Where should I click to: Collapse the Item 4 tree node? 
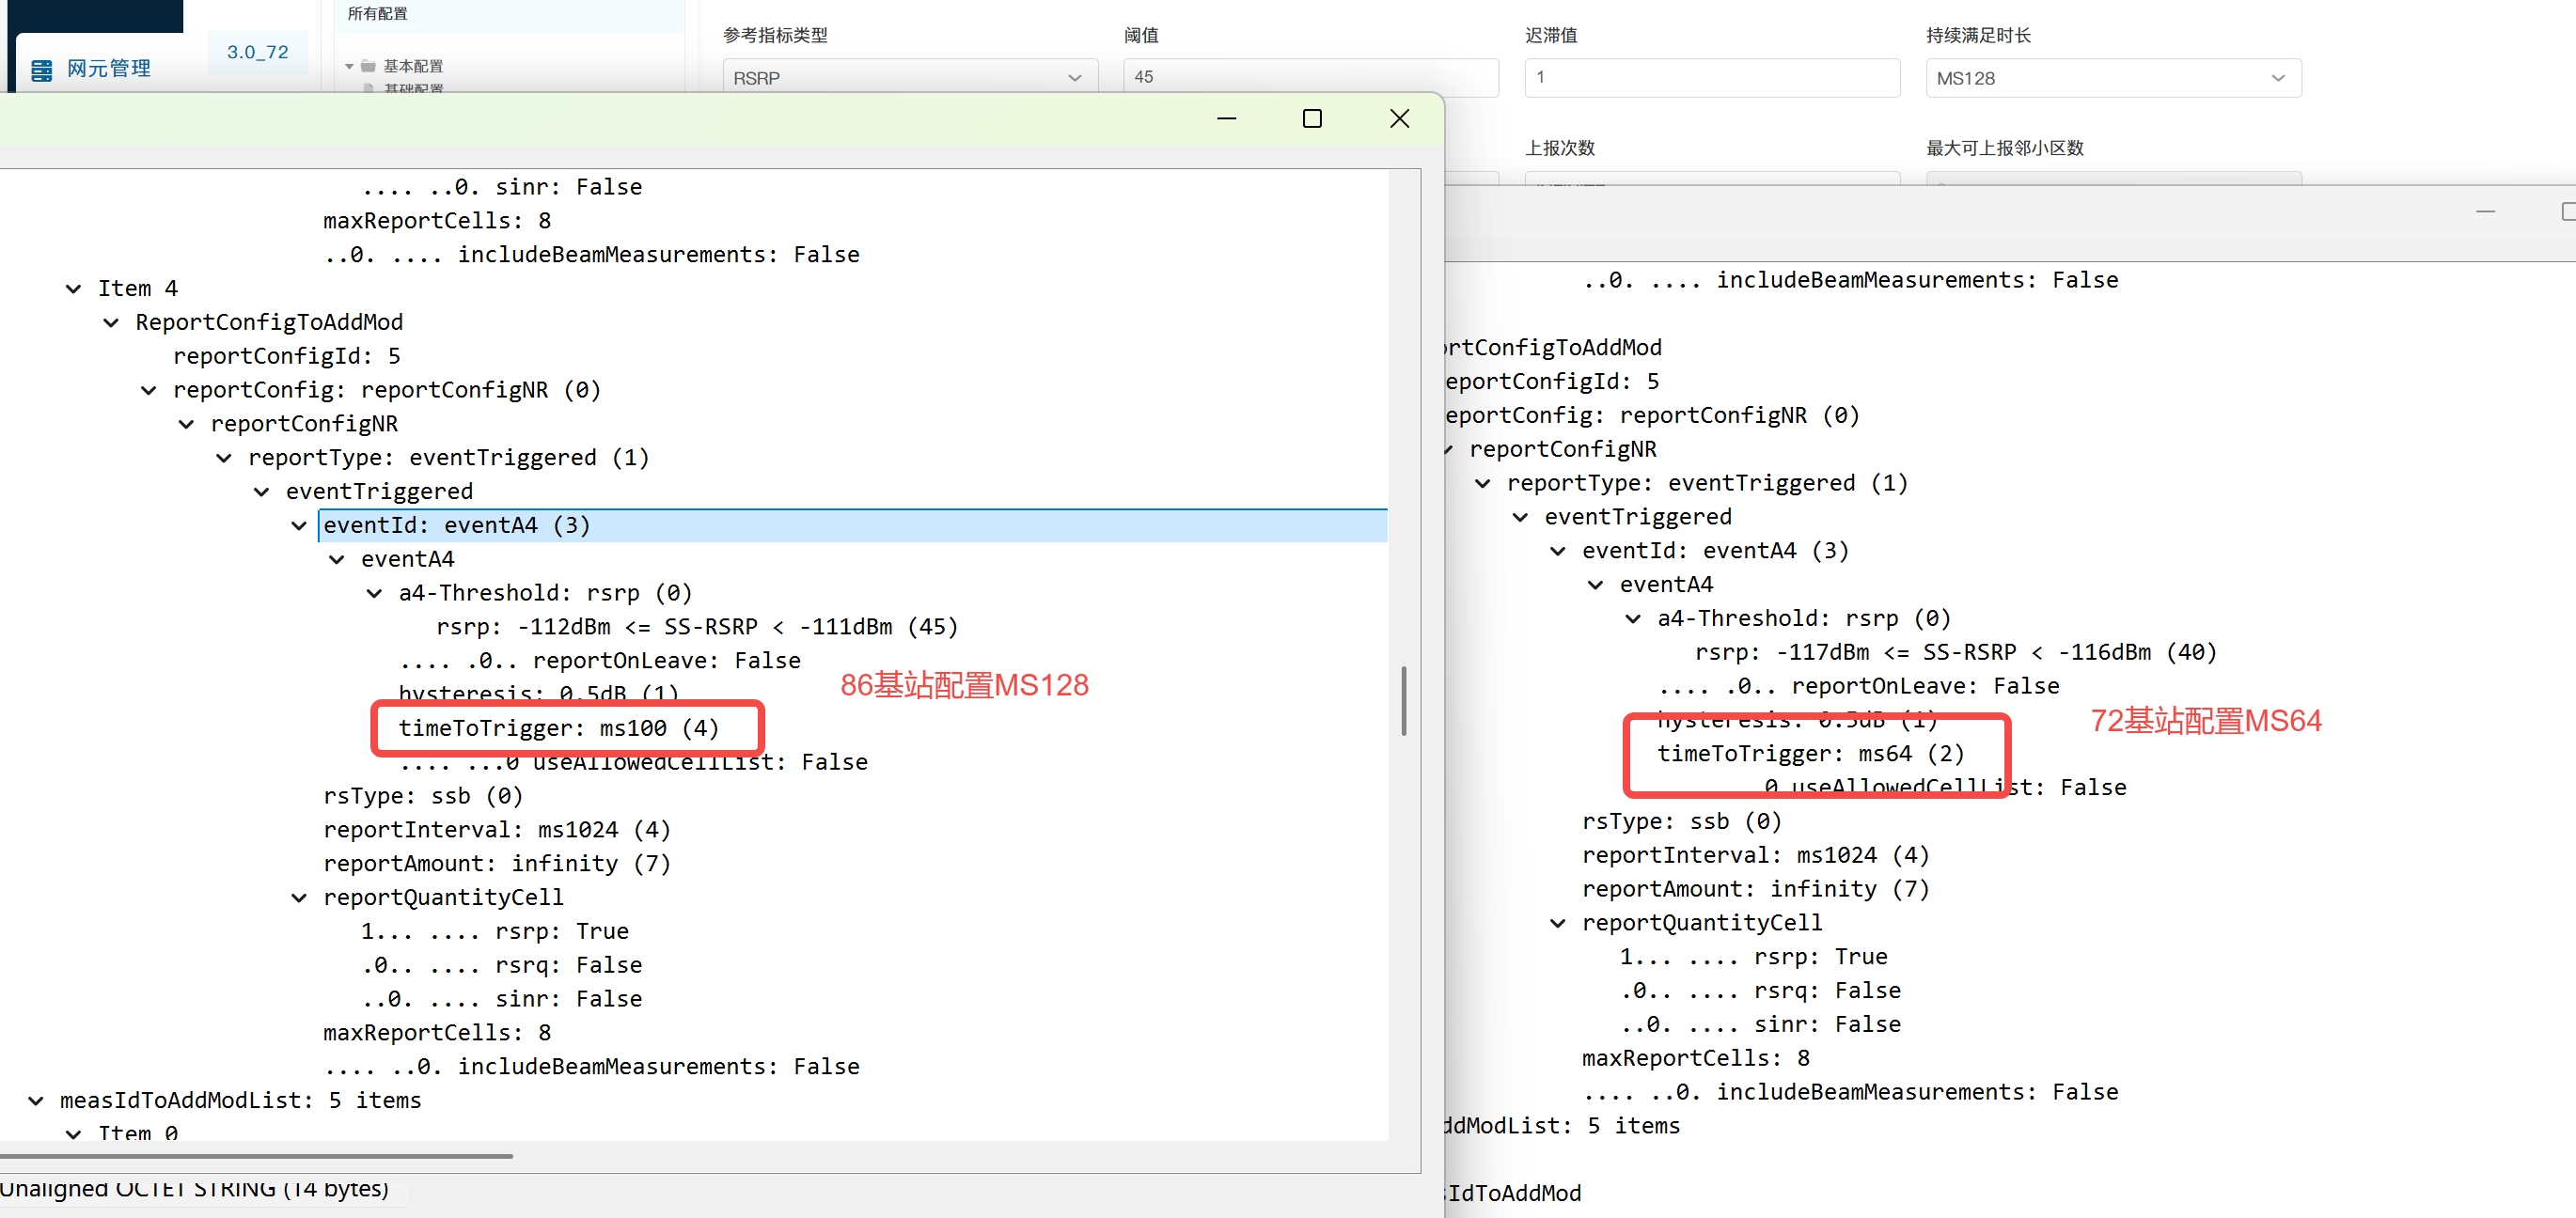73,289
